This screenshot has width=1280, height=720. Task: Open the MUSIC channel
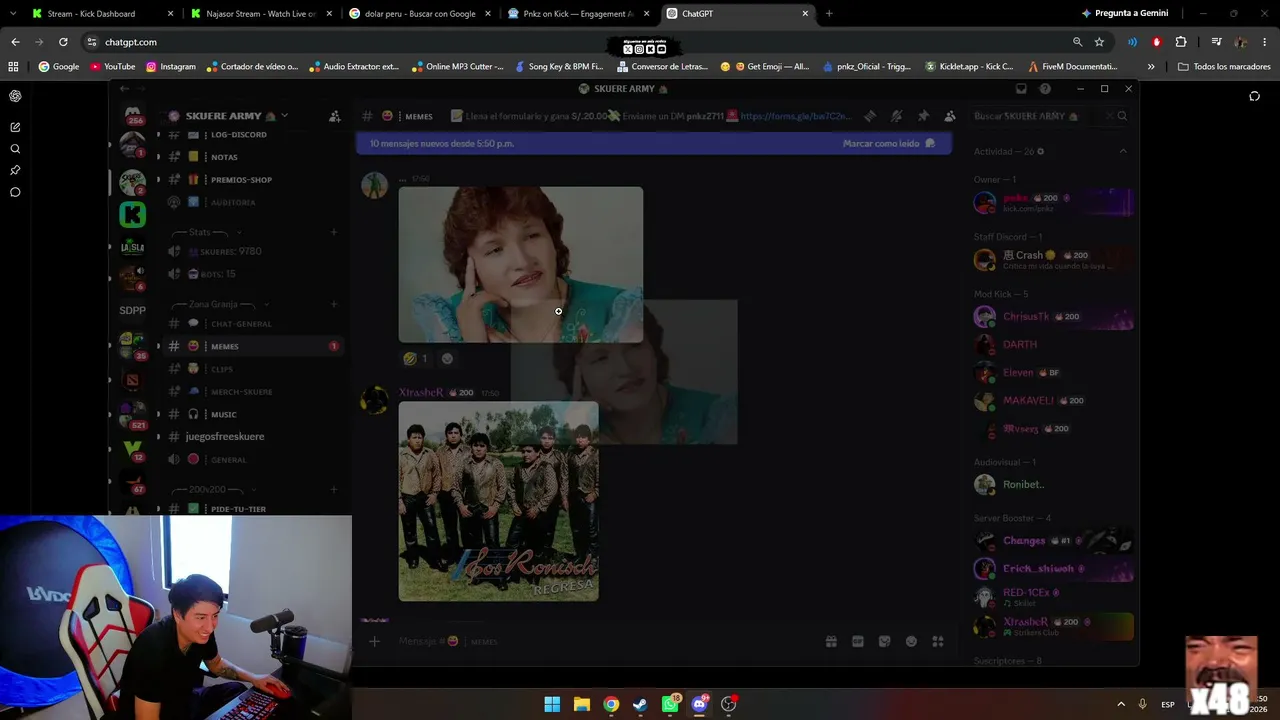[x=254, y=414]
